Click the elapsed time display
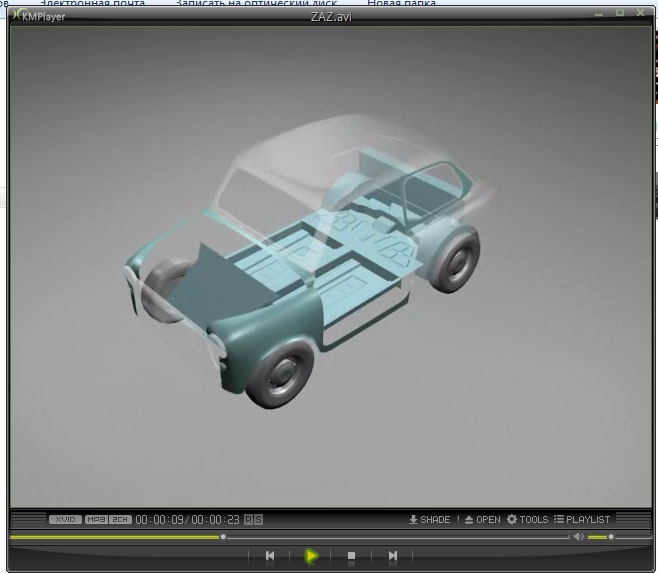 click(159, 519)
